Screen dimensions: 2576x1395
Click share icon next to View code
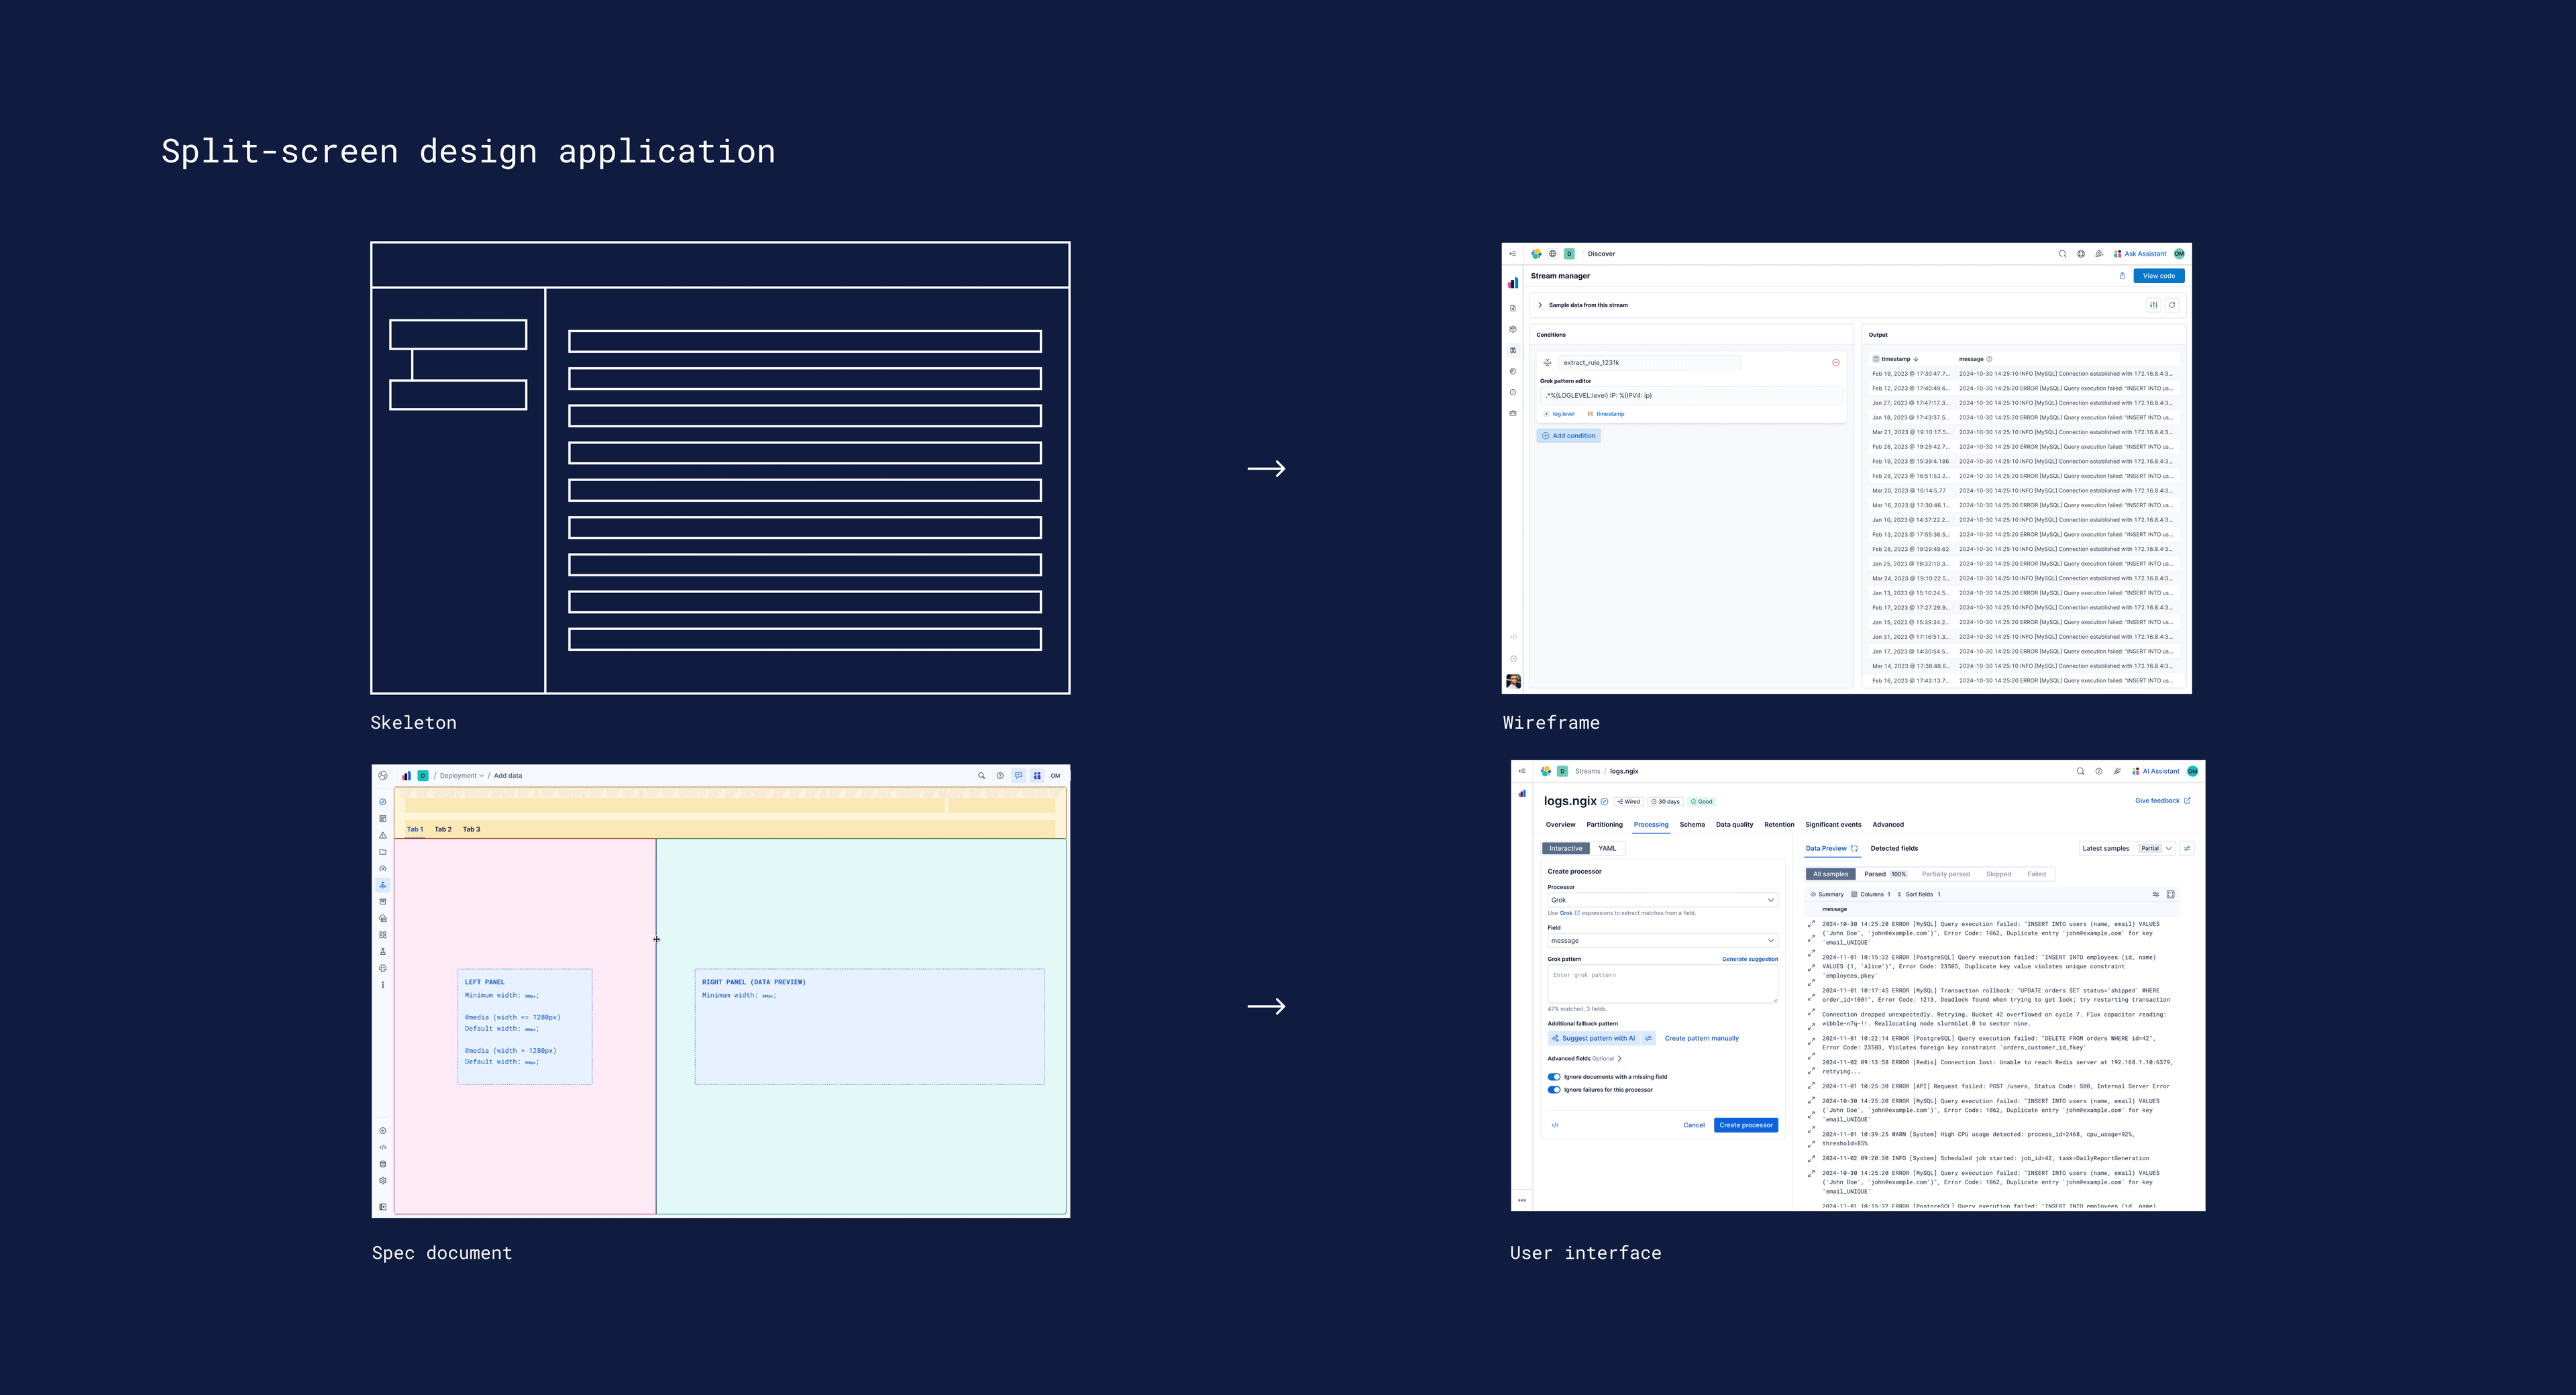pos(2122,276)
